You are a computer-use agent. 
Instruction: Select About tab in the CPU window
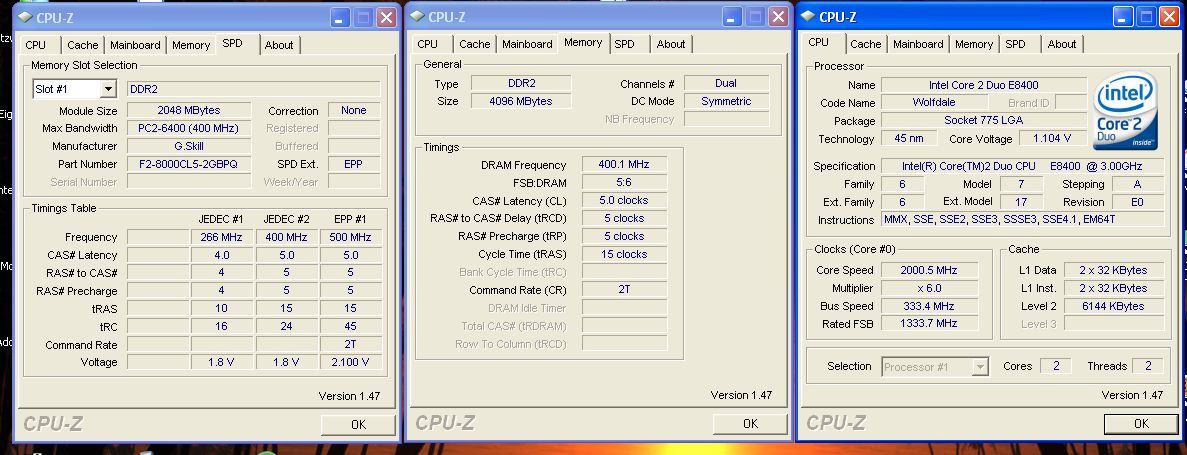tap(1061, 45)
